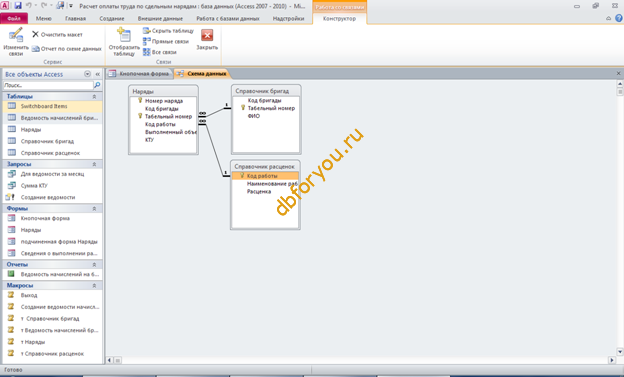Open the Создание ribbon tab

pos(112,18)
